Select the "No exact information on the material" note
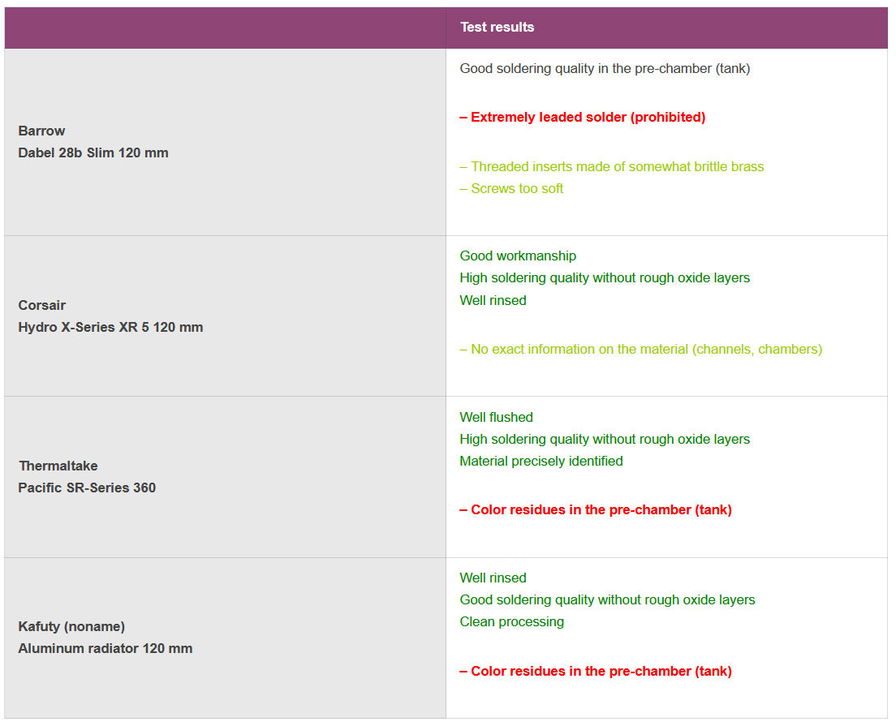 (x=641, y=349)
